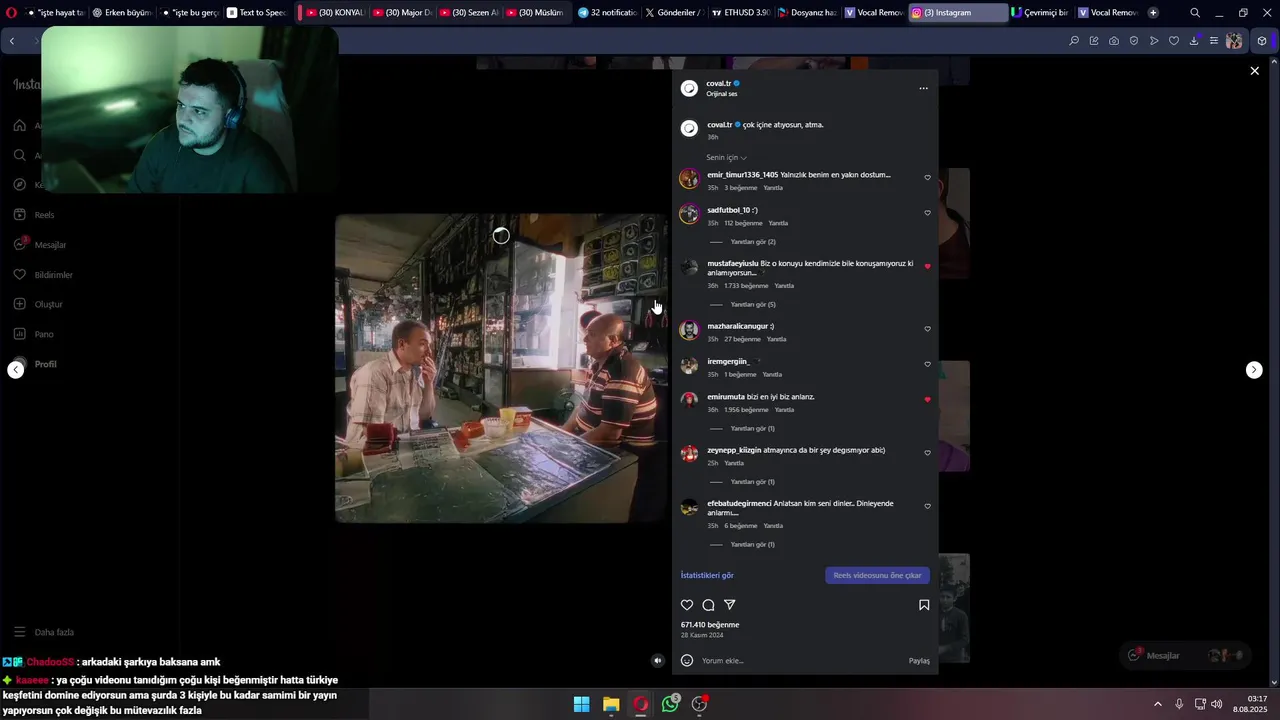Open File Explorer on the taskbar
The width and height of the screenshot is (1280, 720).
(611, 704)
